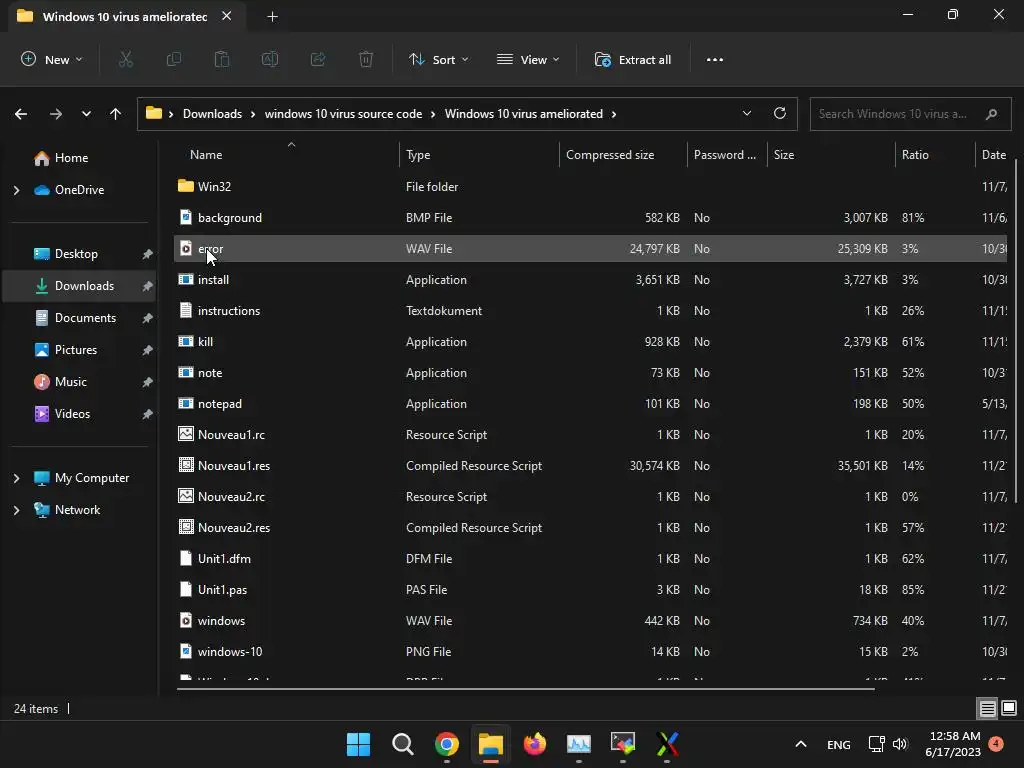
Task: Click the speaker volume tray icon
Action: [900, 744]
